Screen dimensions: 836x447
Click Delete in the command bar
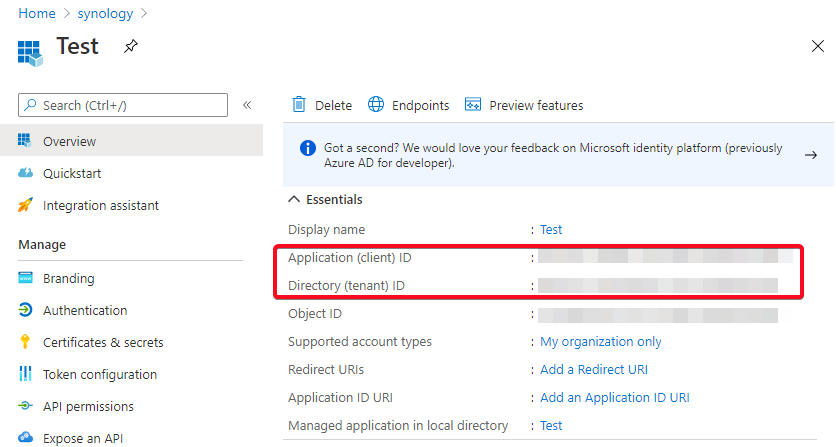tap(322, 105)
